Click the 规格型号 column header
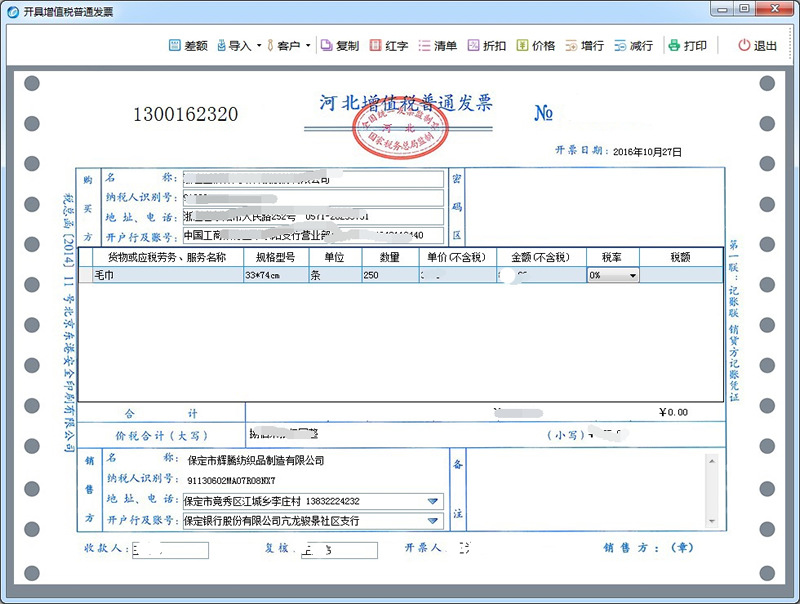This screenshot has height=604, width=800. (276, 257)
